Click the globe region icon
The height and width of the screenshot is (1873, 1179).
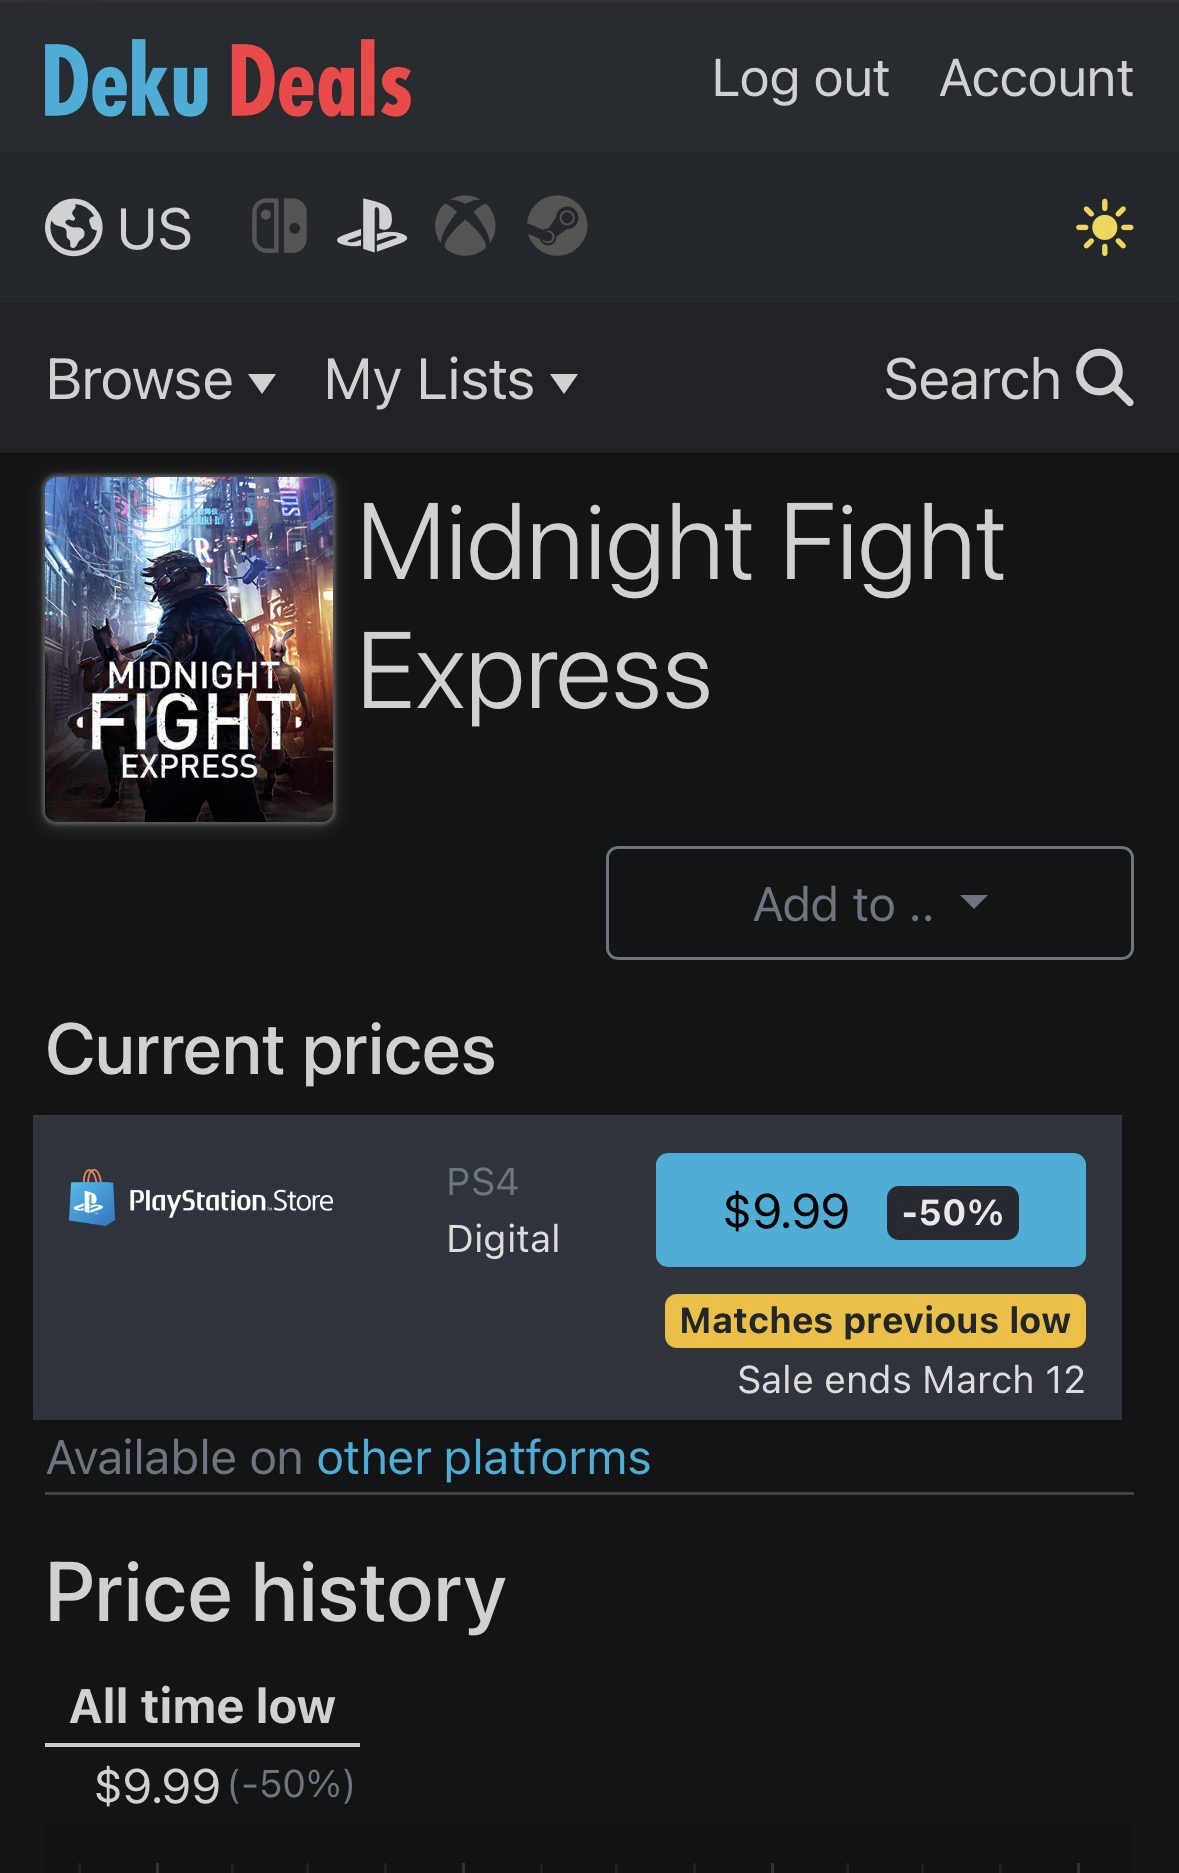point(74,228)
